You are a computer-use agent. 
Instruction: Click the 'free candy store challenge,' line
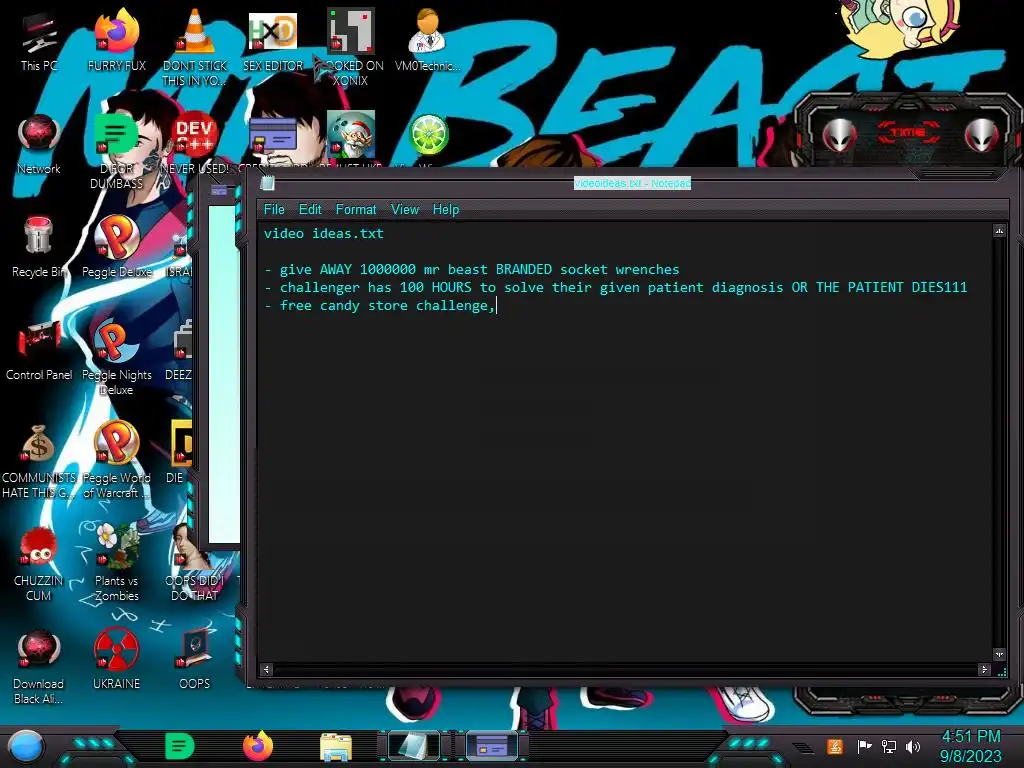click(380, 306)
